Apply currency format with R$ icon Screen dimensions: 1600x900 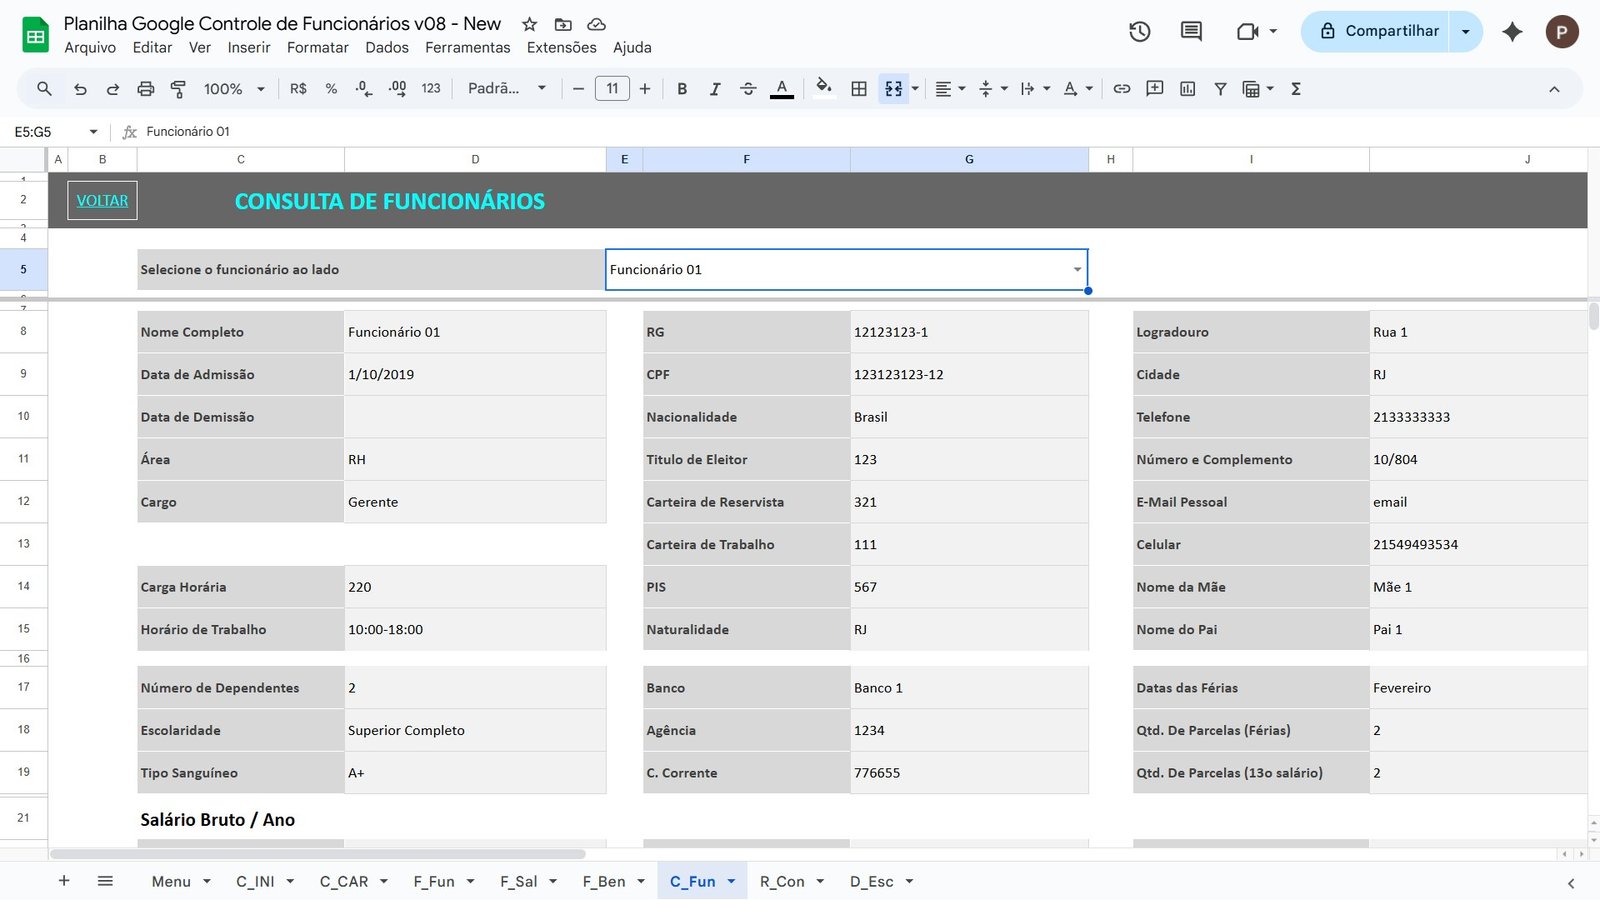298,88
